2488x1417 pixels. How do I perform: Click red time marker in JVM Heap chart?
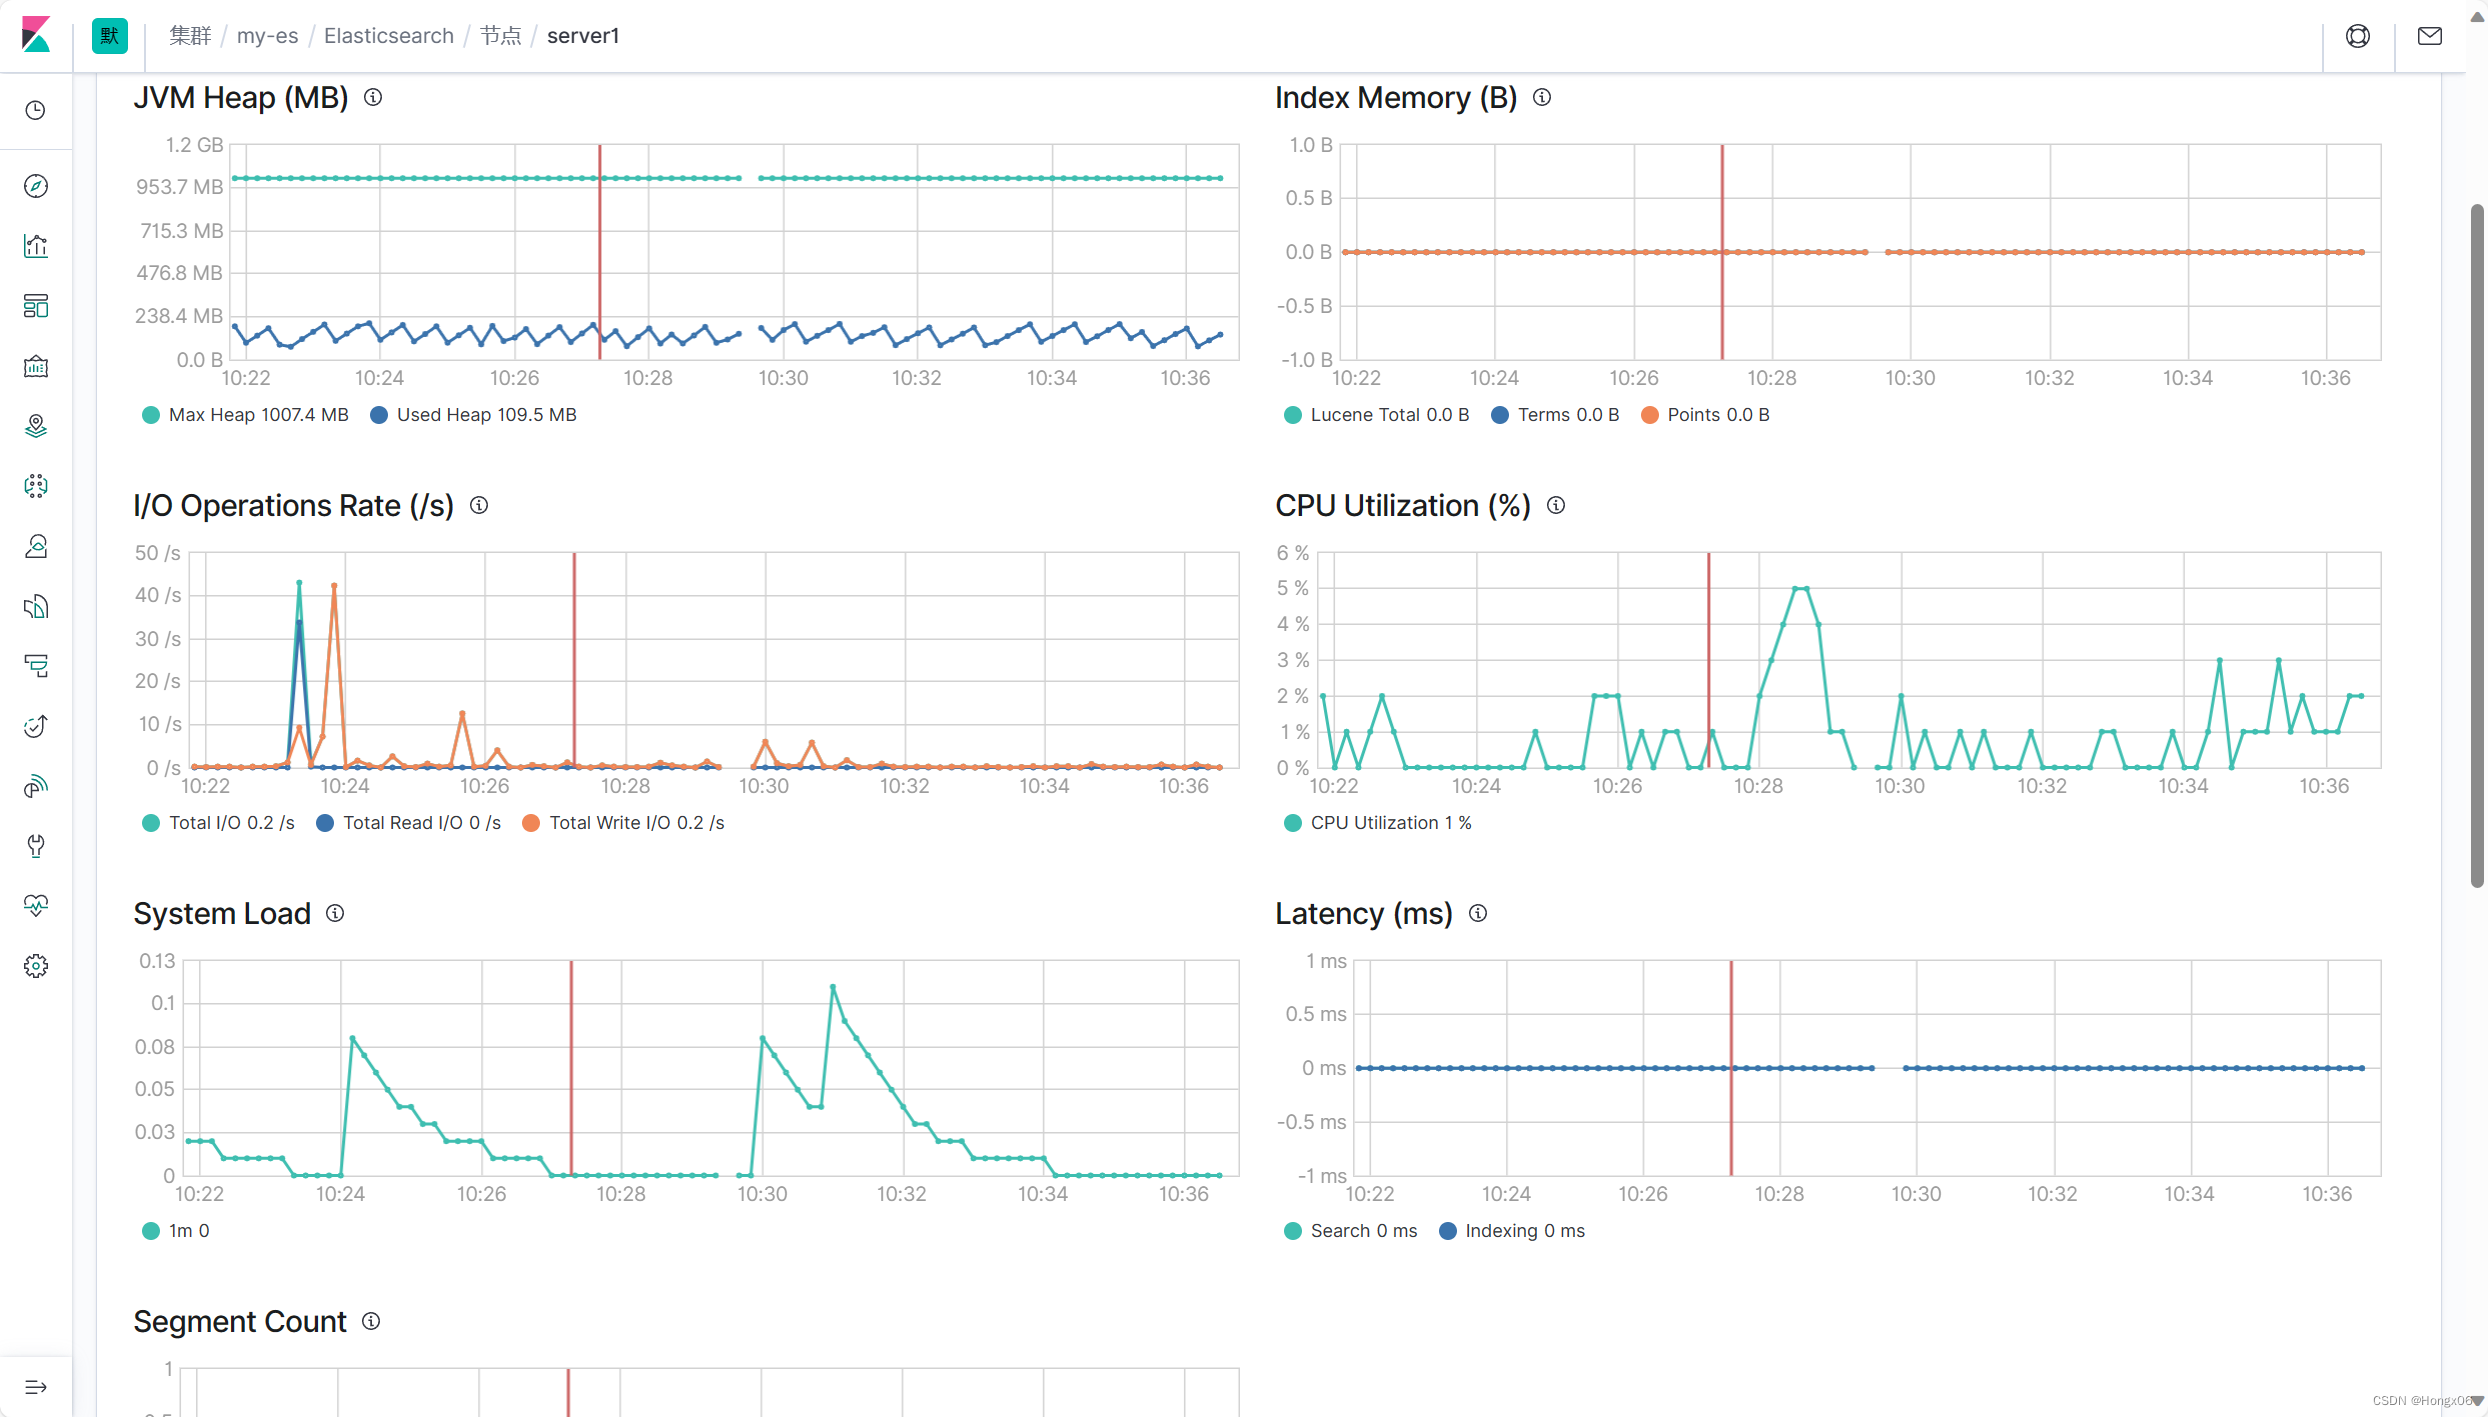point(600,252)
